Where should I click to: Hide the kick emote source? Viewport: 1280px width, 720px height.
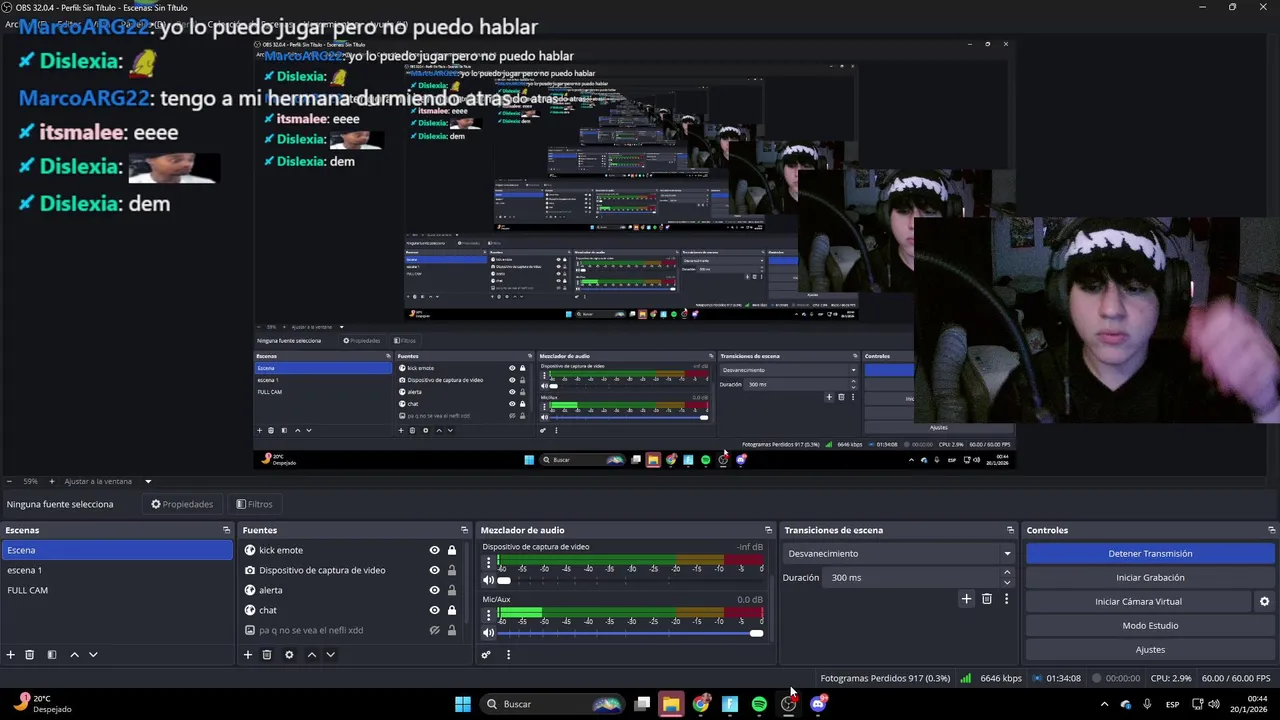pos(434,550)
